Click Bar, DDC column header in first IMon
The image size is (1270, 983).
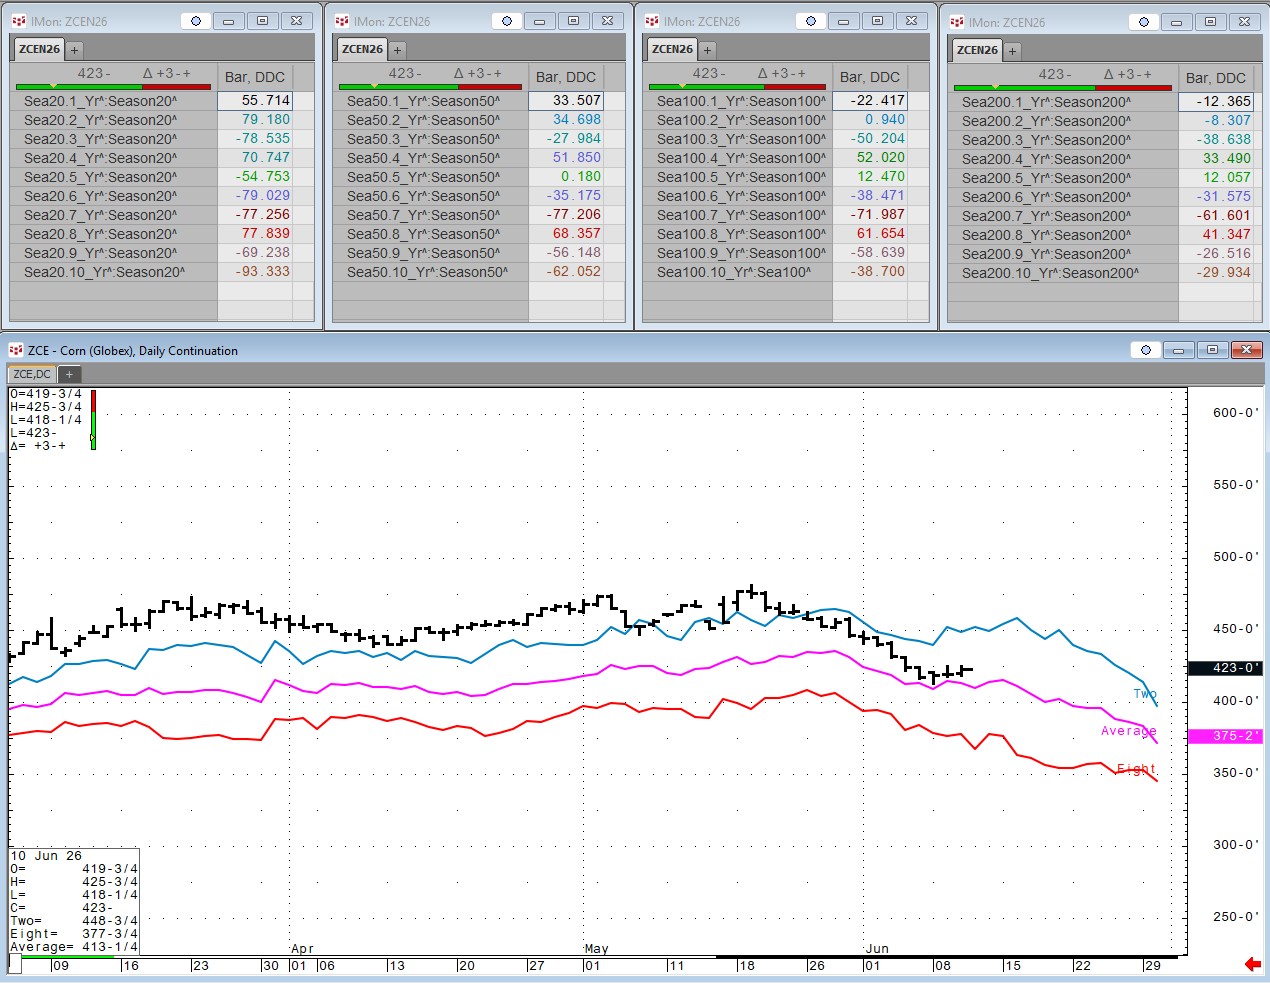(255, 77)
